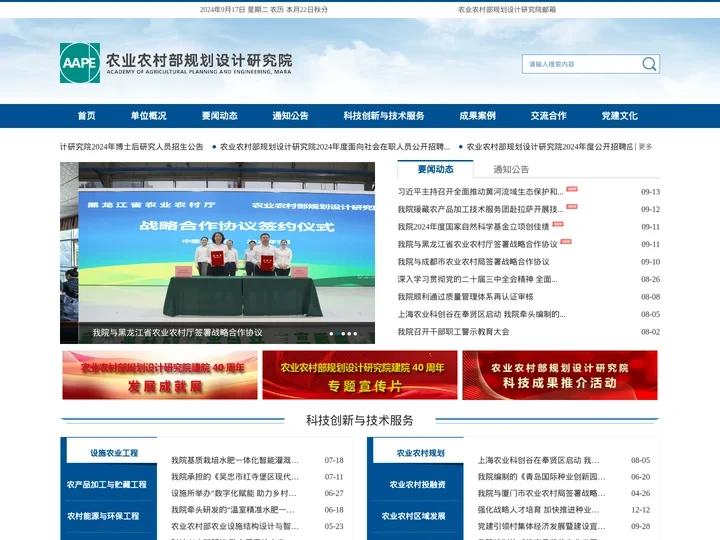Click the date text 2024年9月17日 星期二
Viewport: 720px width, 540px height.
click(234, 9)
